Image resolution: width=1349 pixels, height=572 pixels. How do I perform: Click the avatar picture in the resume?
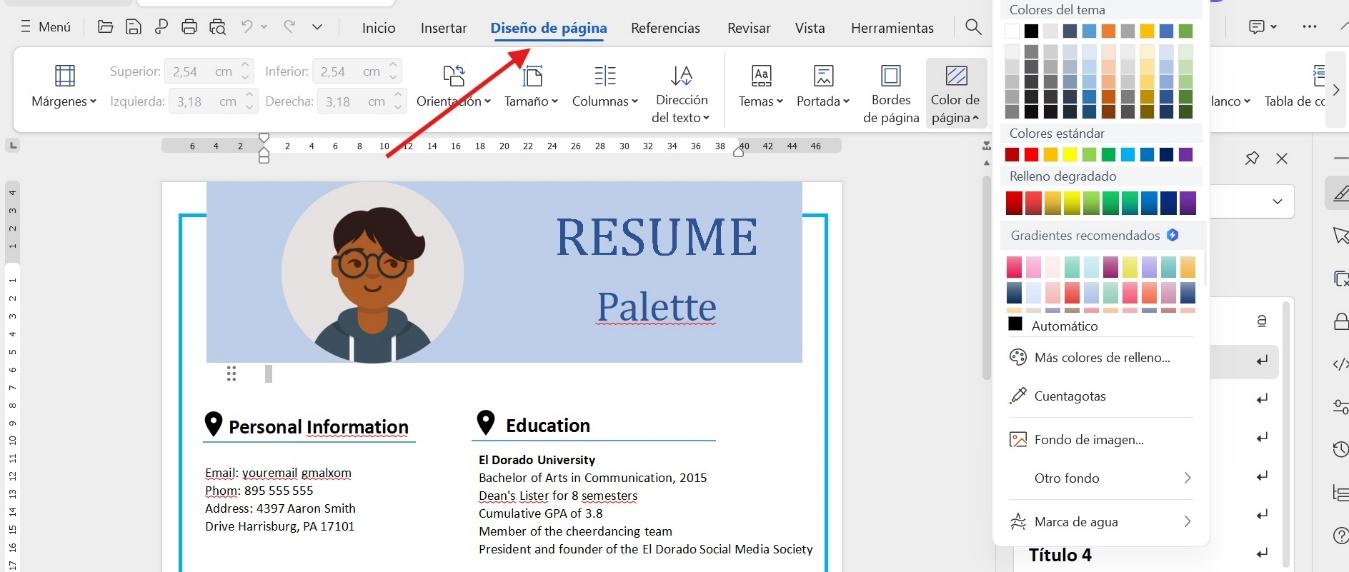click(x=372, y=272)
